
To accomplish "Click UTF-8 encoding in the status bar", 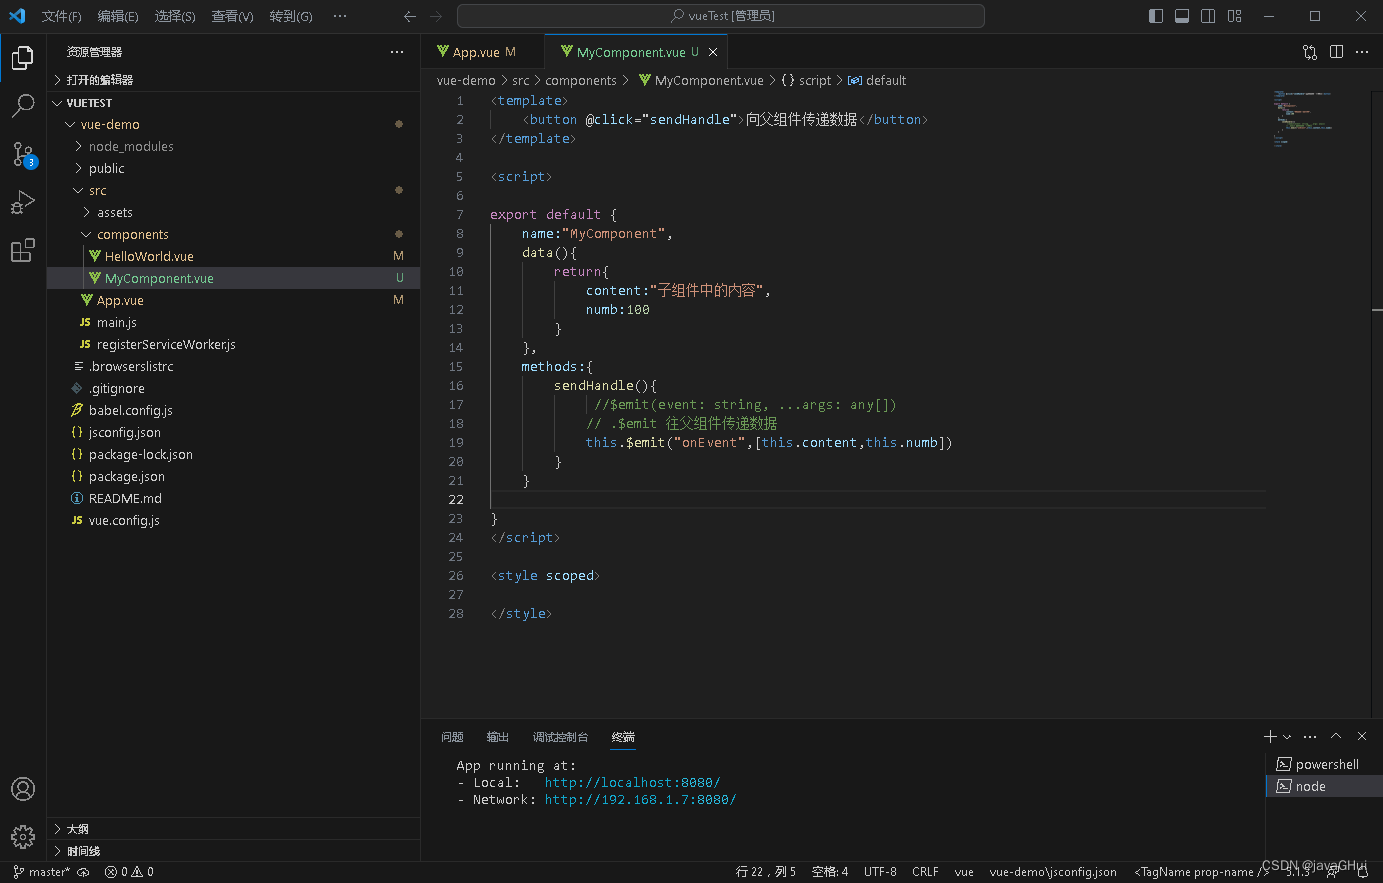I will 880,871.
